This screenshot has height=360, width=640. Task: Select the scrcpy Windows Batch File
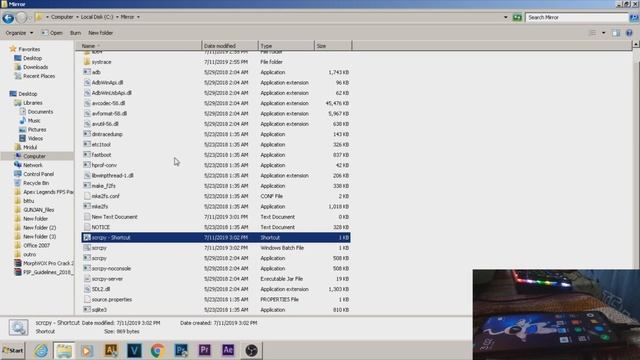[99, 248]
